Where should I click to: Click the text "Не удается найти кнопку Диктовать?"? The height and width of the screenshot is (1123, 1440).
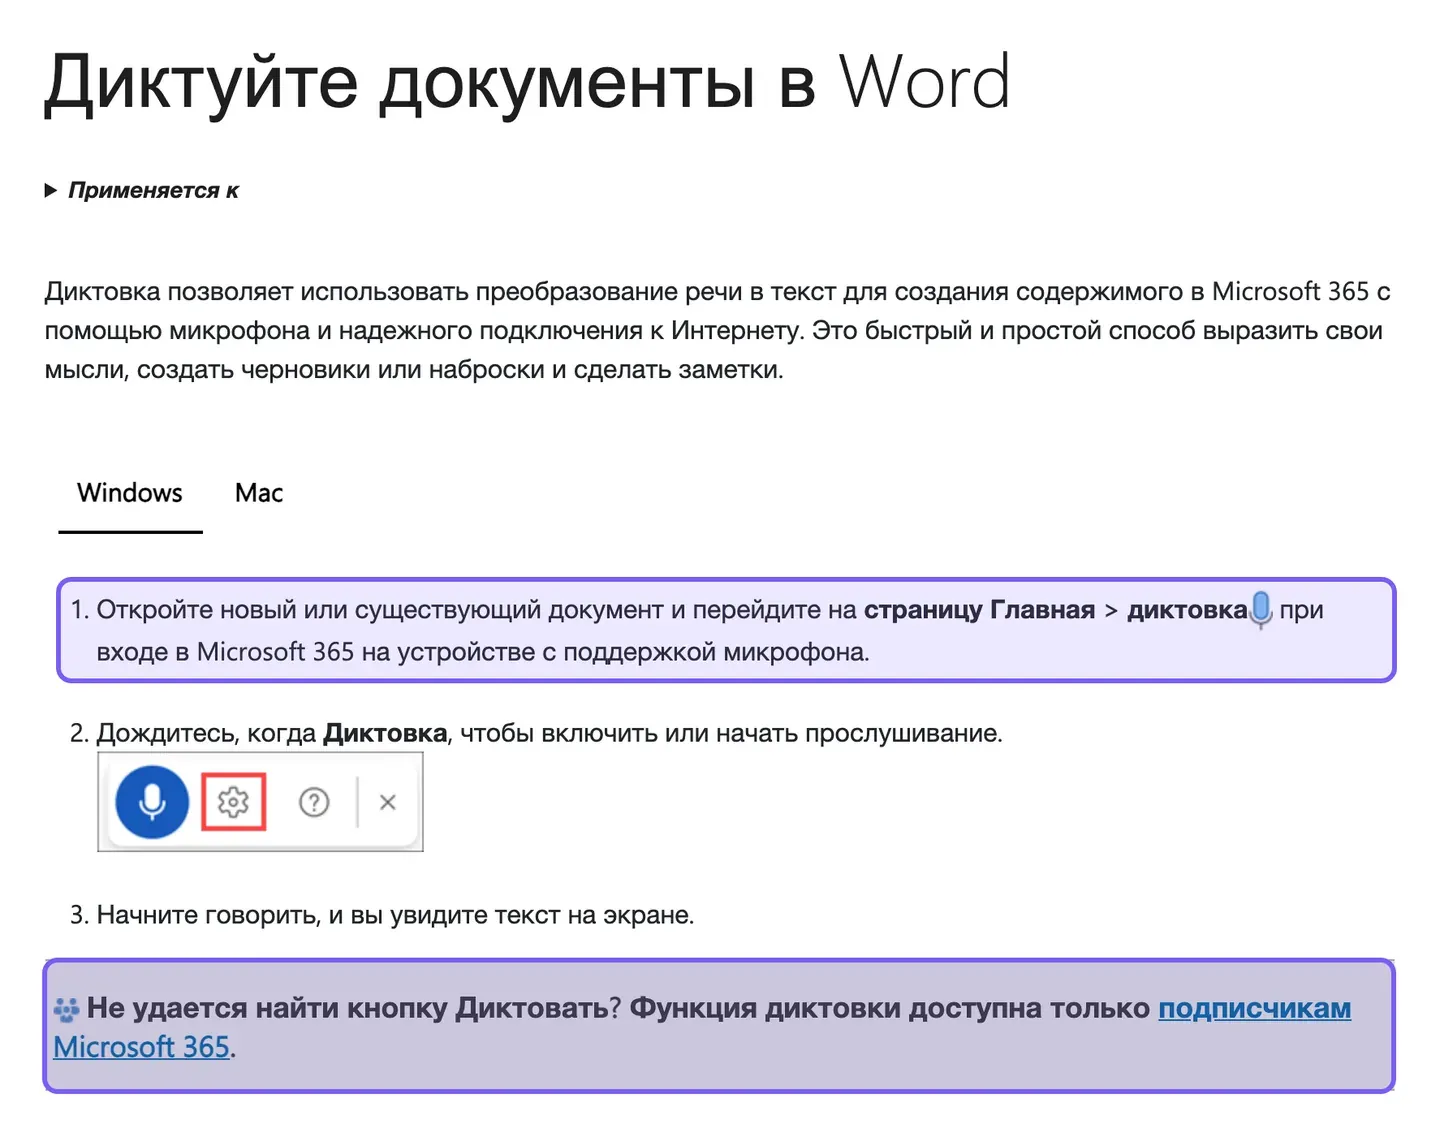pos(354,1008)
